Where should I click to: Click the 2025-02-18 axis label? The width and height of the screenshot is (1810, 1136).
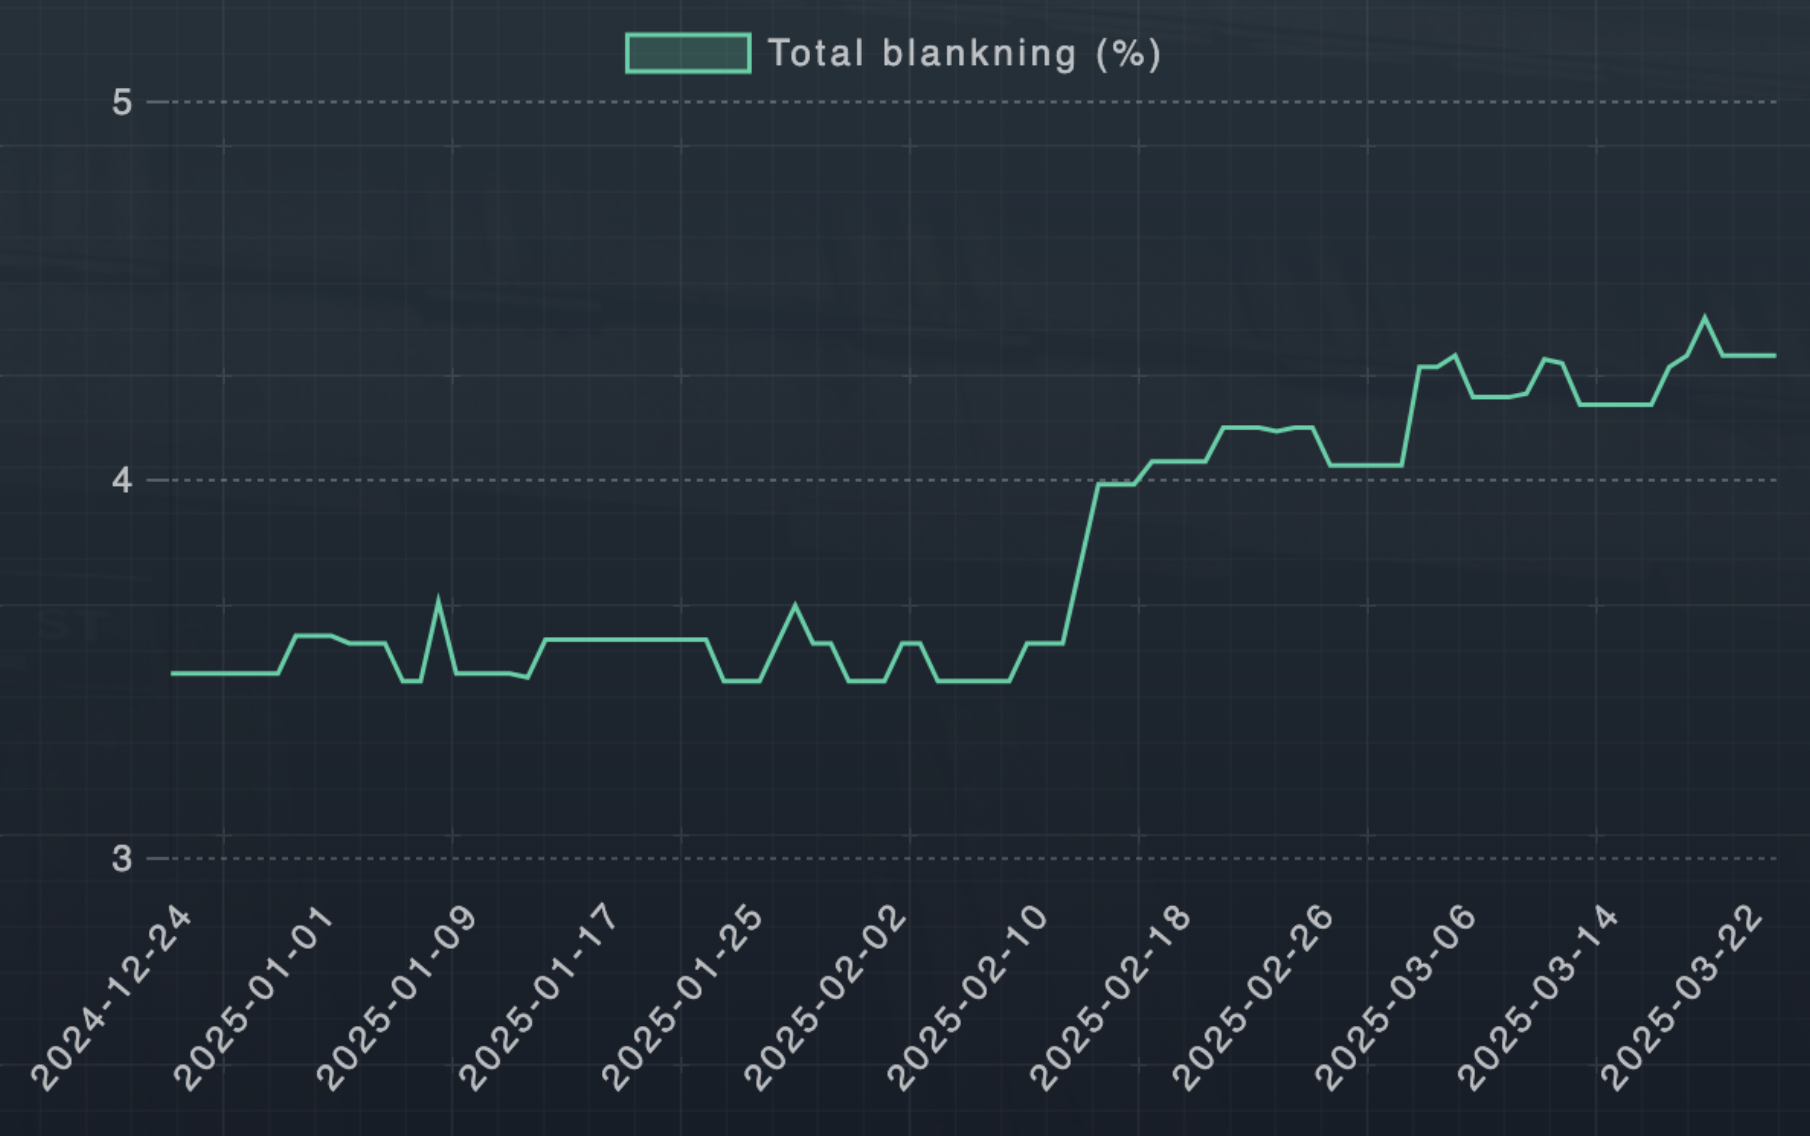tap(1111, 996)
